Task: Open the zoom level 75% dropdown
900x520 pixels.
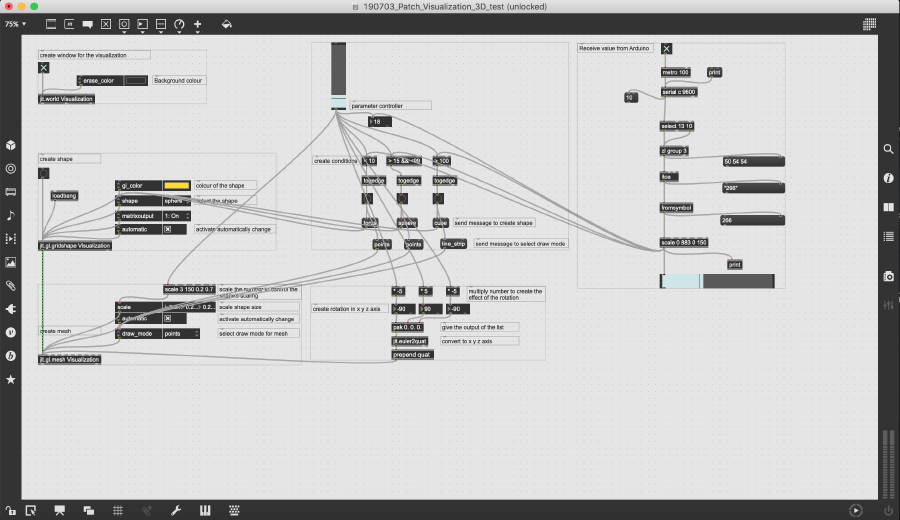Action: coord(16,23)
